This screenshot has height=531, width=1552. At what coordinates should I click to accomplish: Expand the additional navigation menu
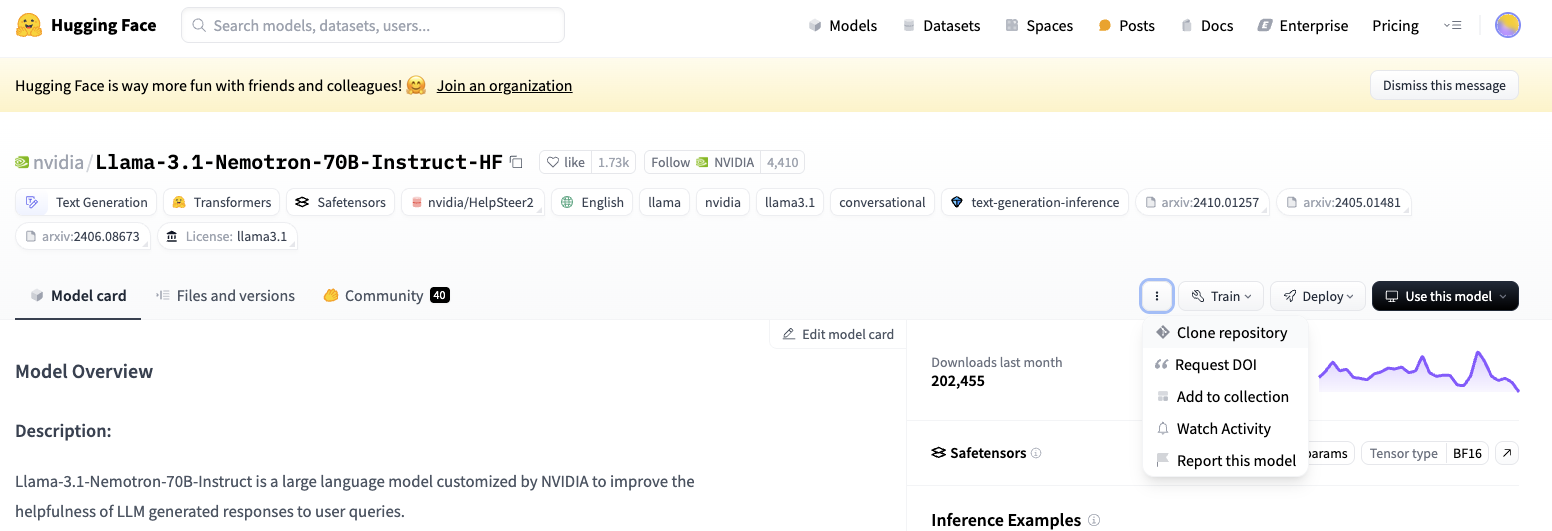point(1453,25)
